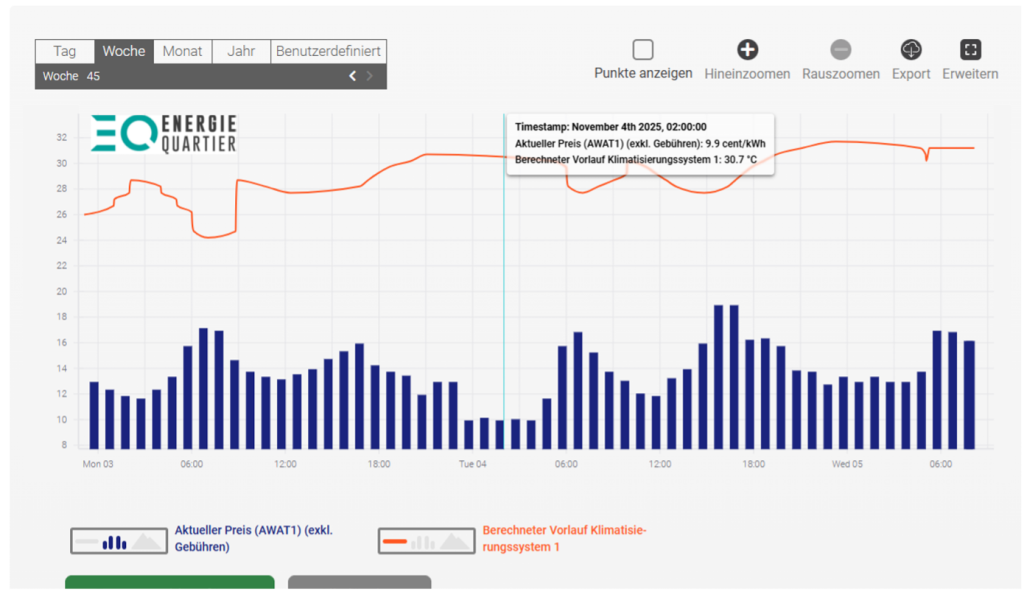Click the line legend icon for Berechneter Vorlauf
Screen dimensions: 1024x592
(425, 541)
